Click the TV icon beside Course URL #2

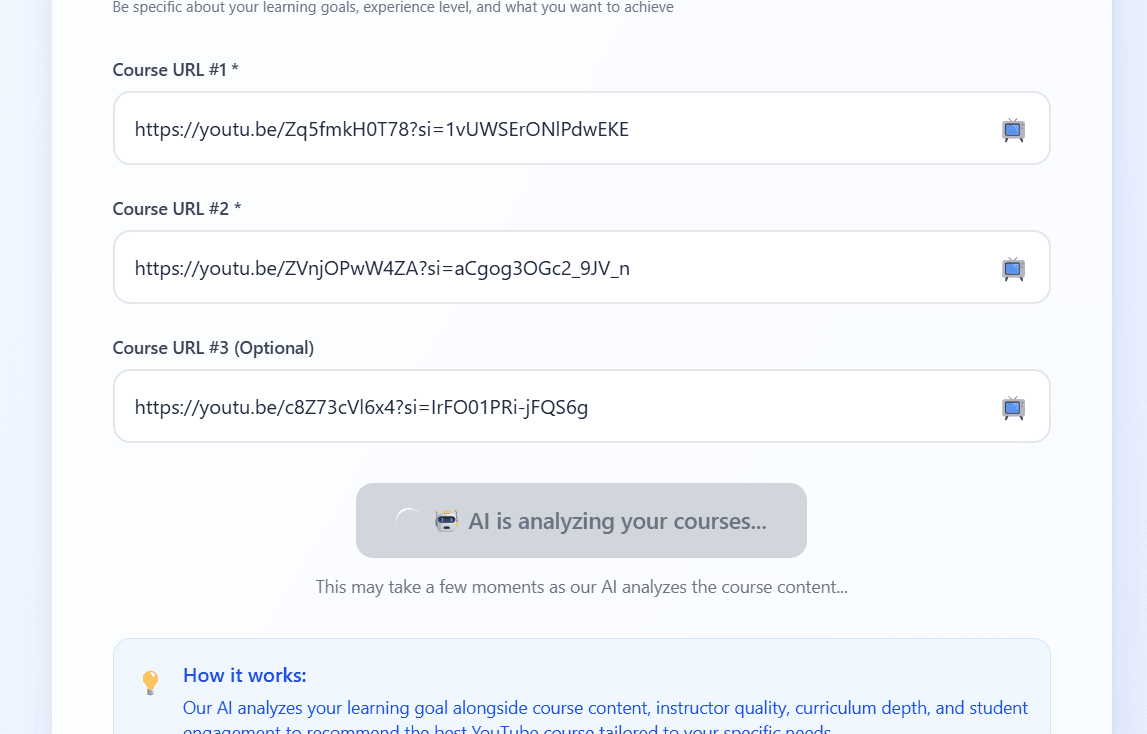pyautogui.click(x=1013, y=268)
